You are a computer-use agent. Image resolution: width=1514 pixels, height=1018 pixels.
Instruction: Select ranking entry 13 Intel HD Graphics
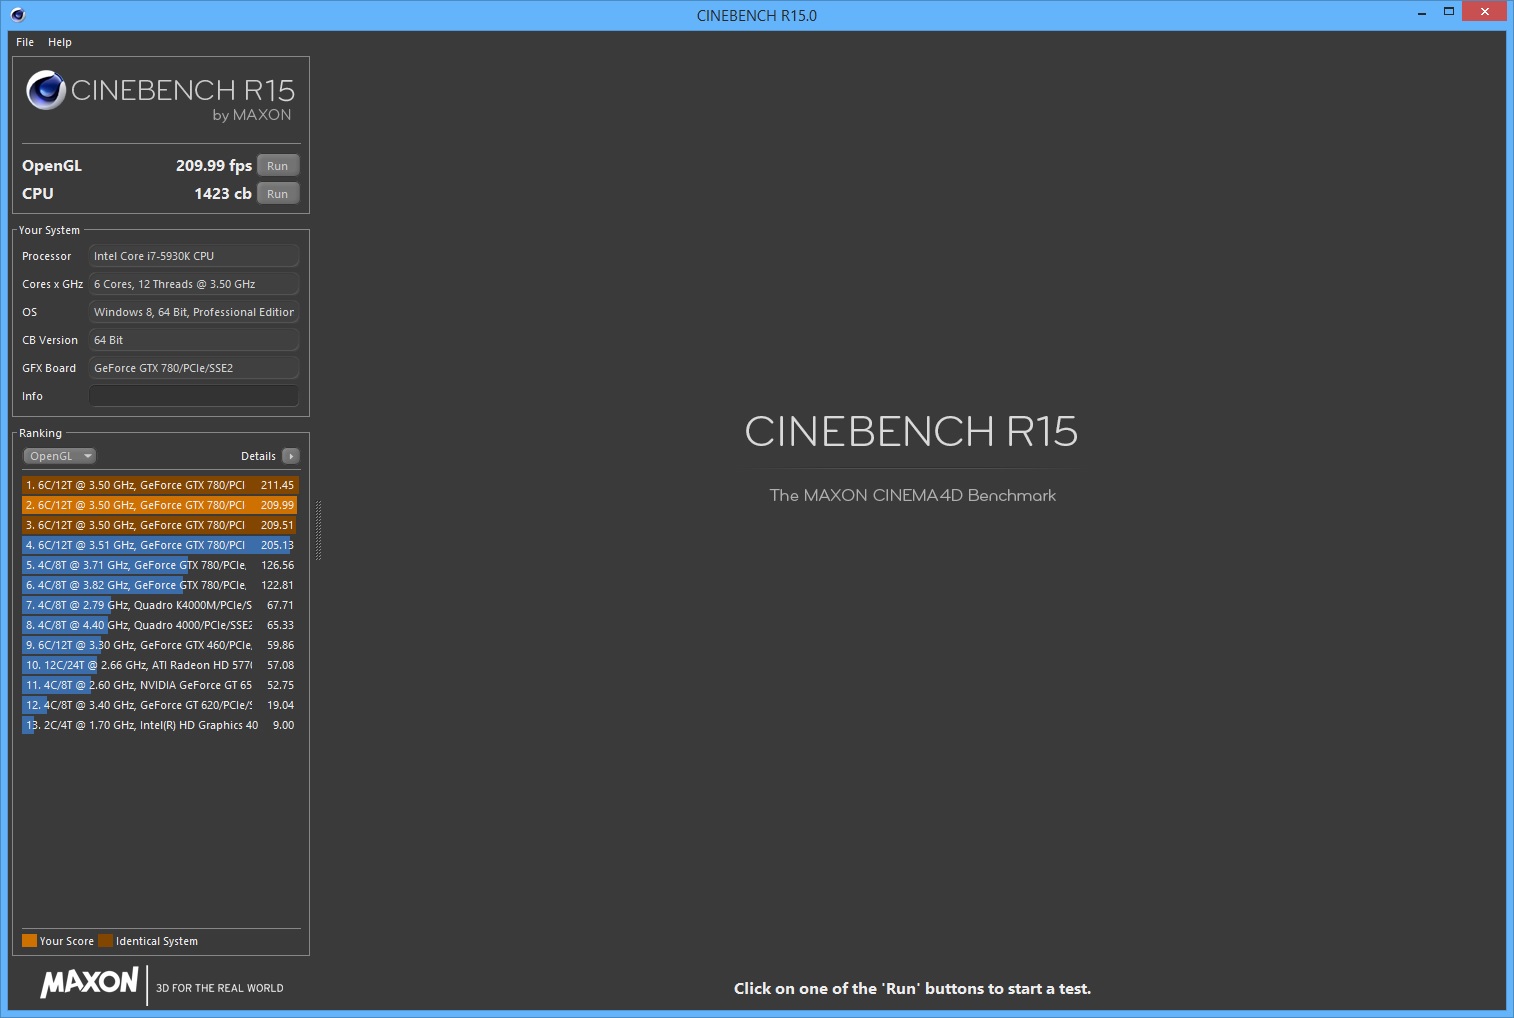coord(160,725)
